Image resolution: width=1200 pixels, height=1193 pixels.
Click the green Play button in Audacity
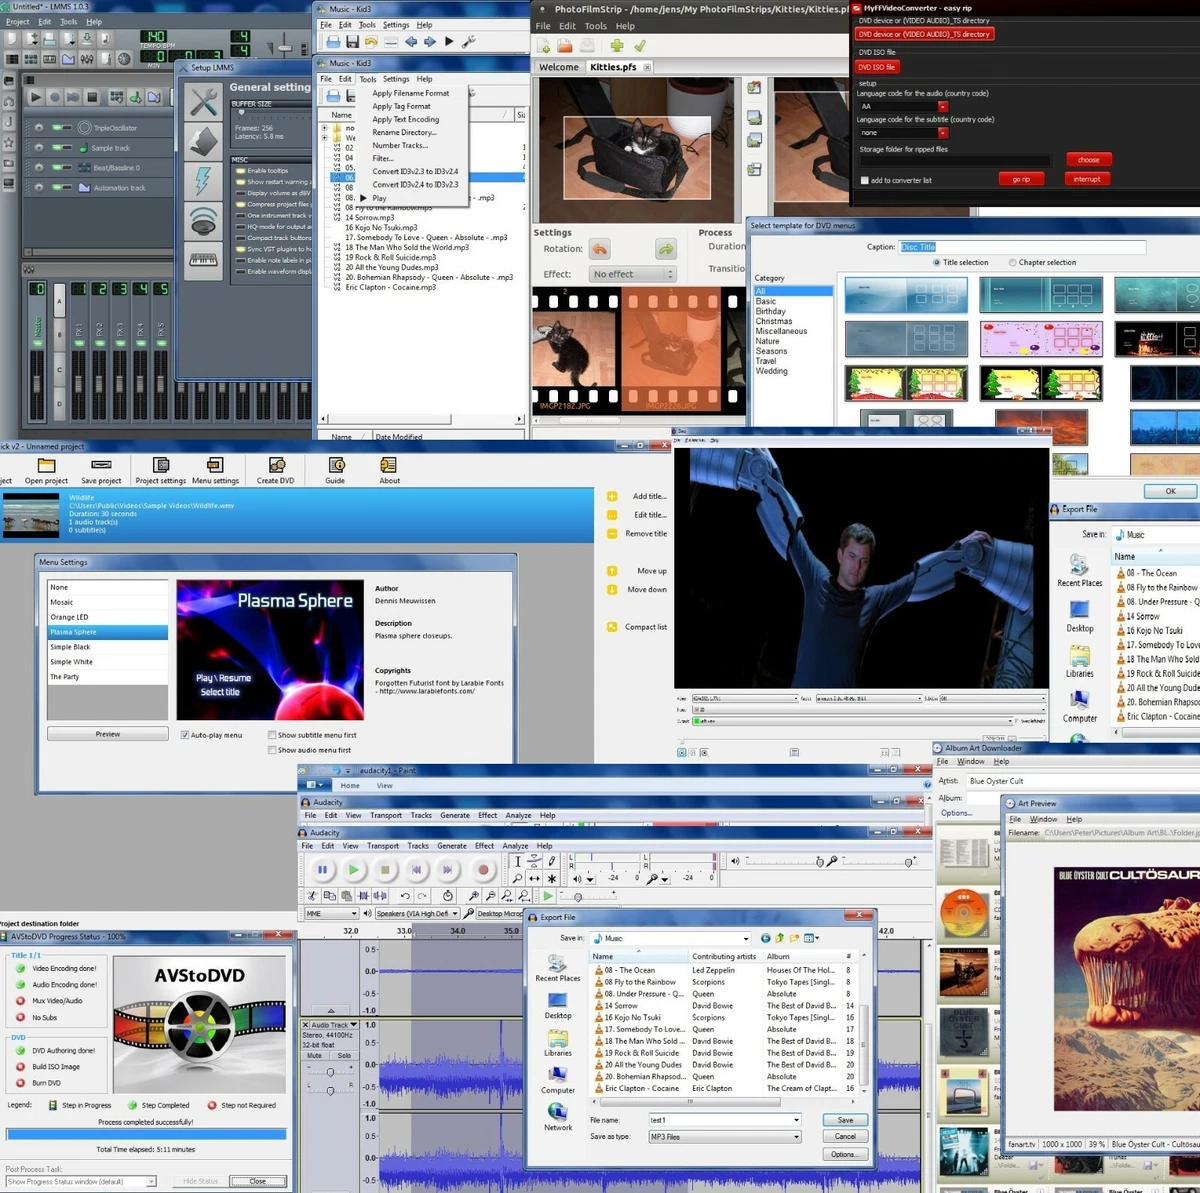(x=353, y=870)
